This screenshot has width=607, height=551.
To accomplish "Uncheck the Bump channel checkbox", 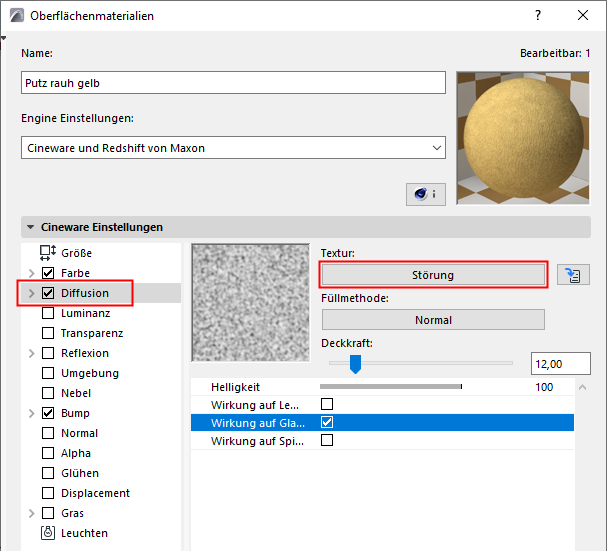I will click(48, 413).
